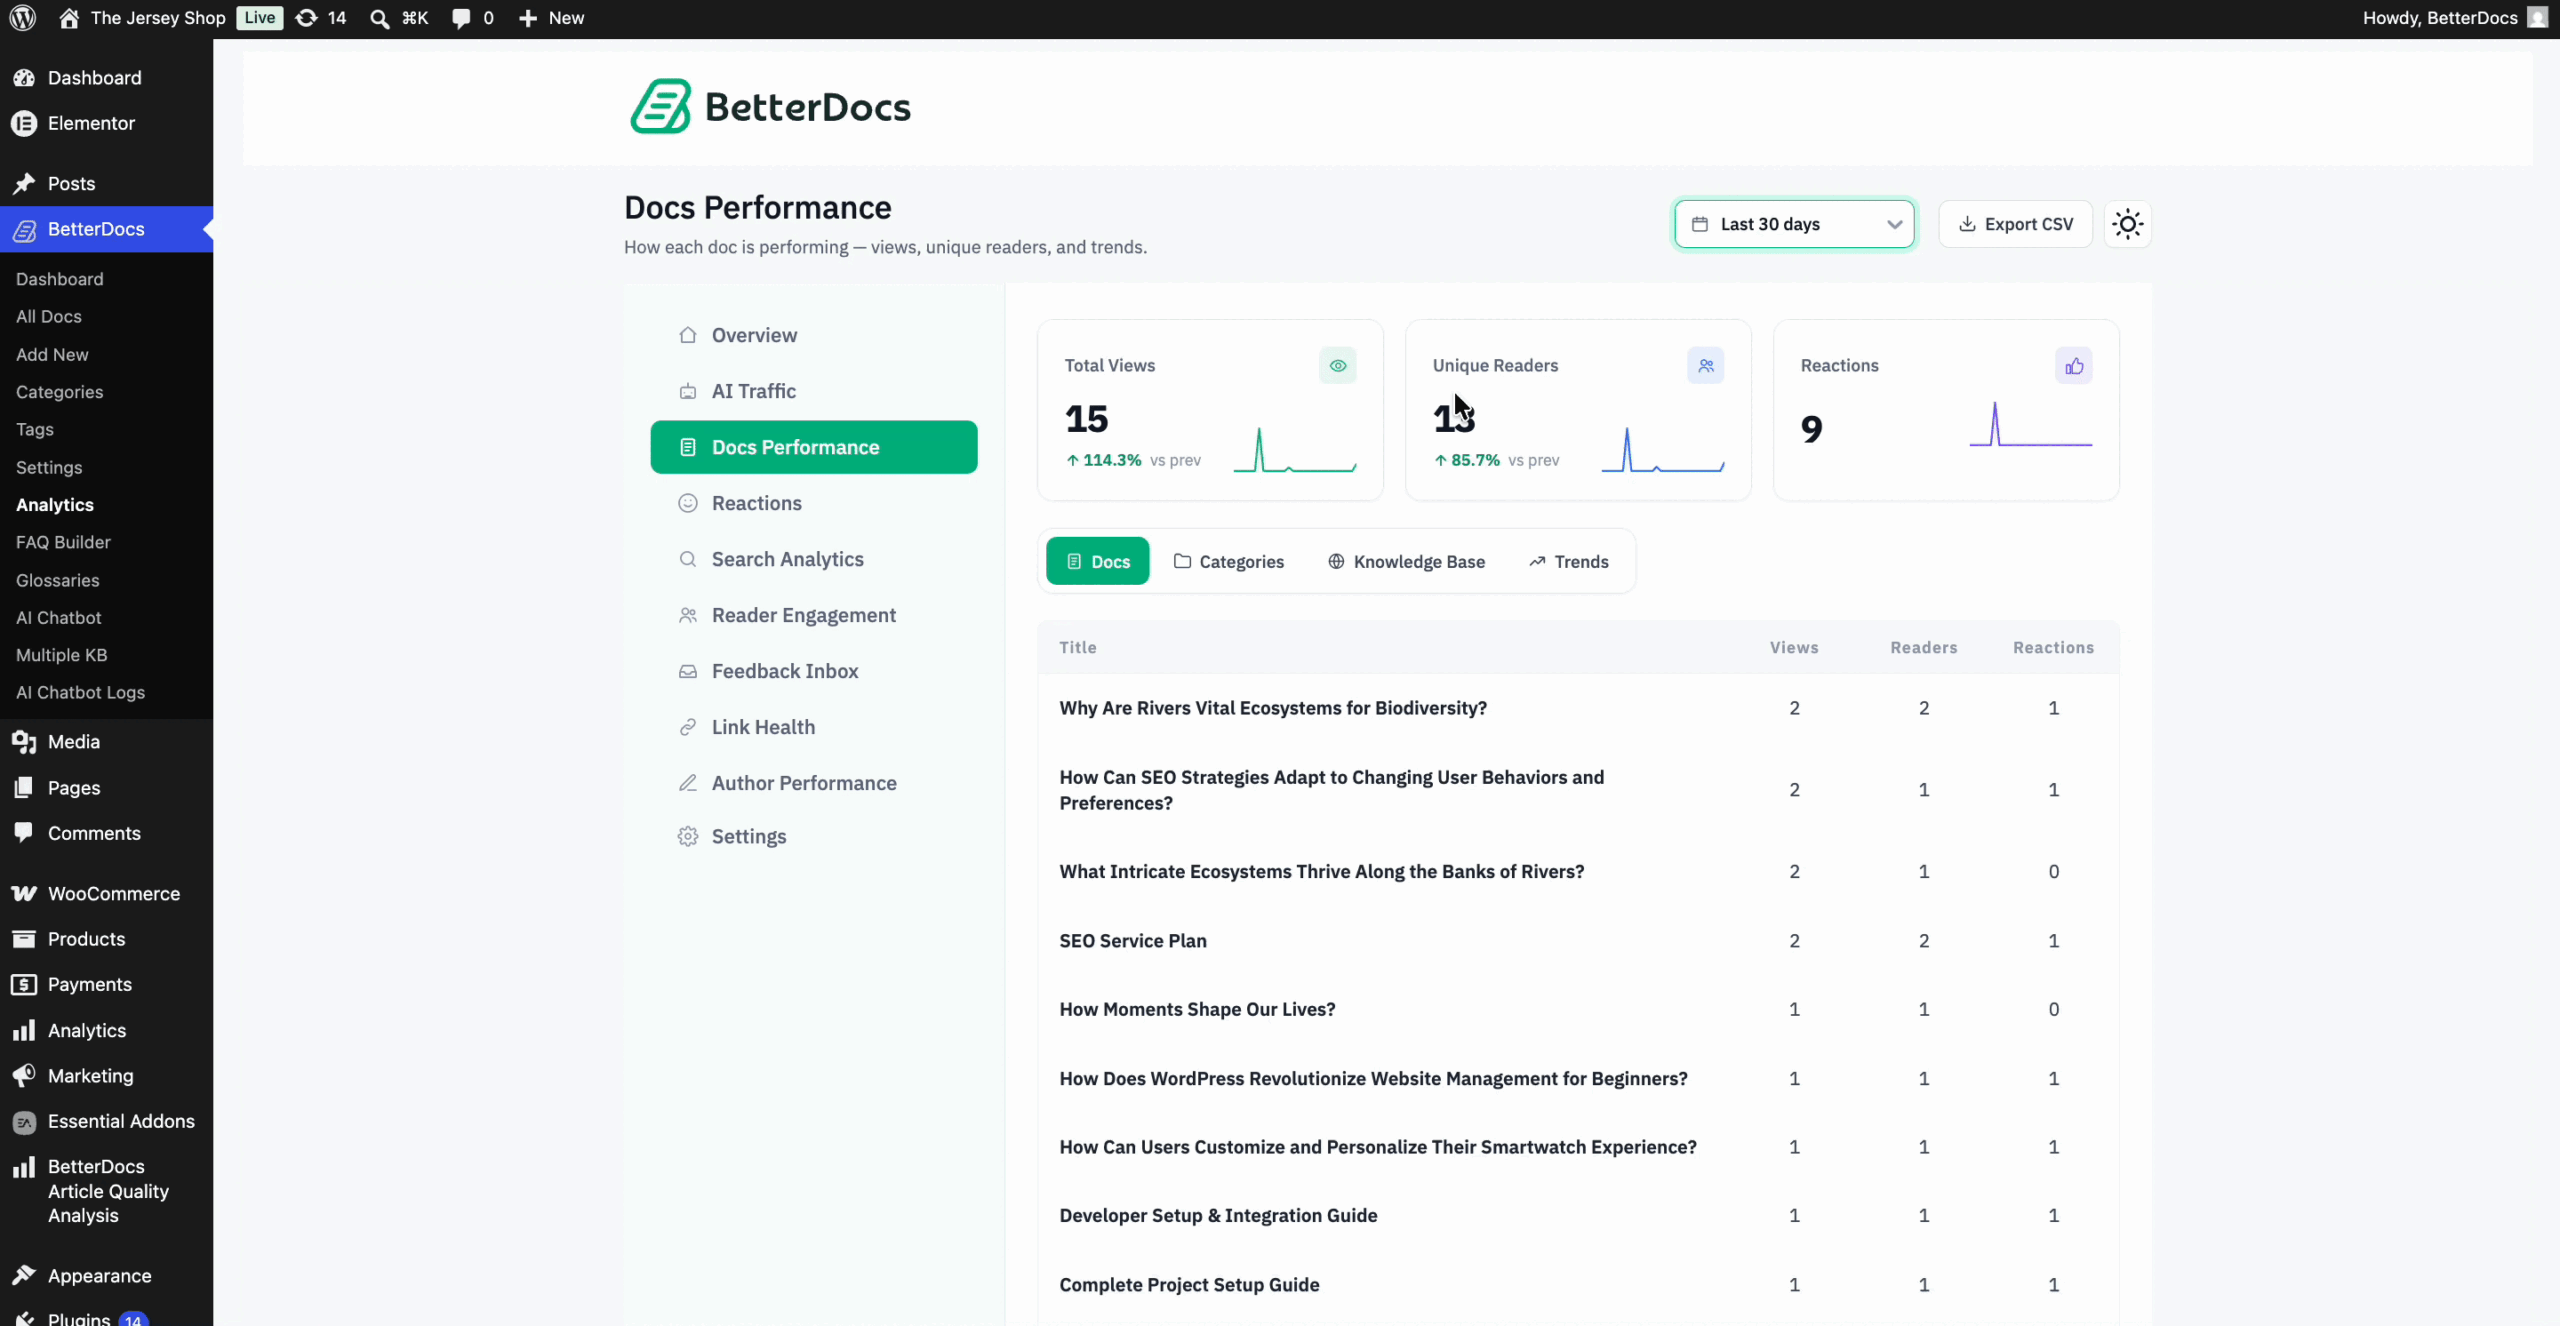Viewport: 2560px width, 1326px height.
Task: Open Link Health menu item
Action: pyautogui.click(x=813, y=727)
